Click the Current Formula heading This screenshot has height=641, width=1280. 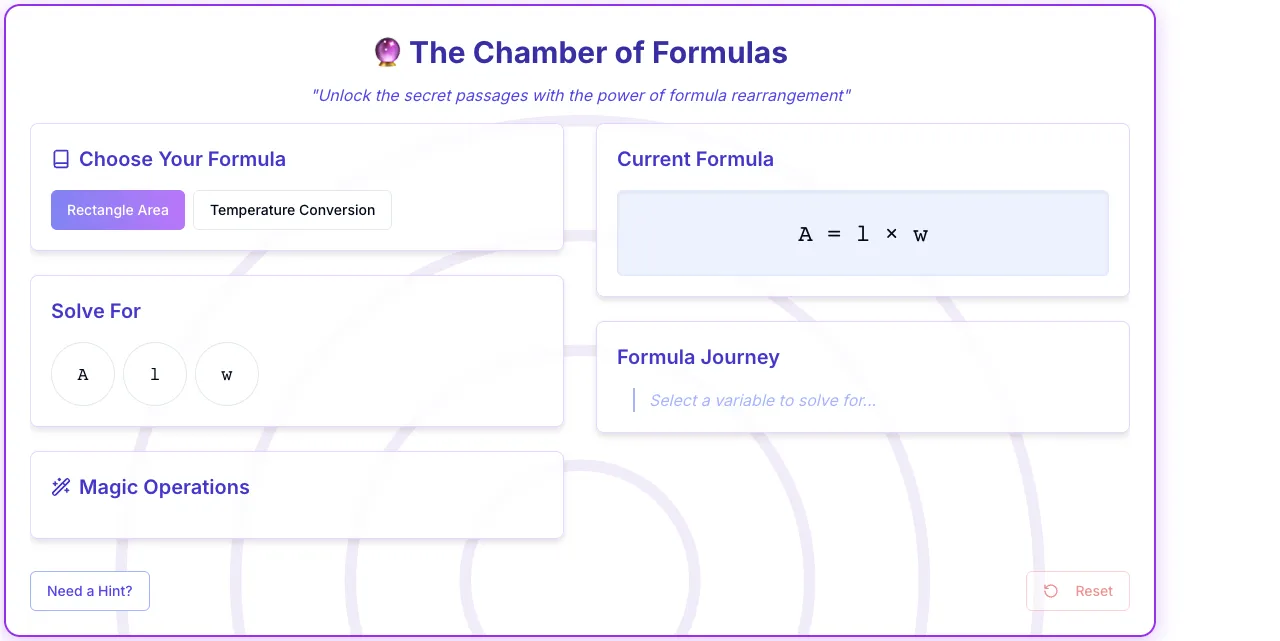point(695,159)
